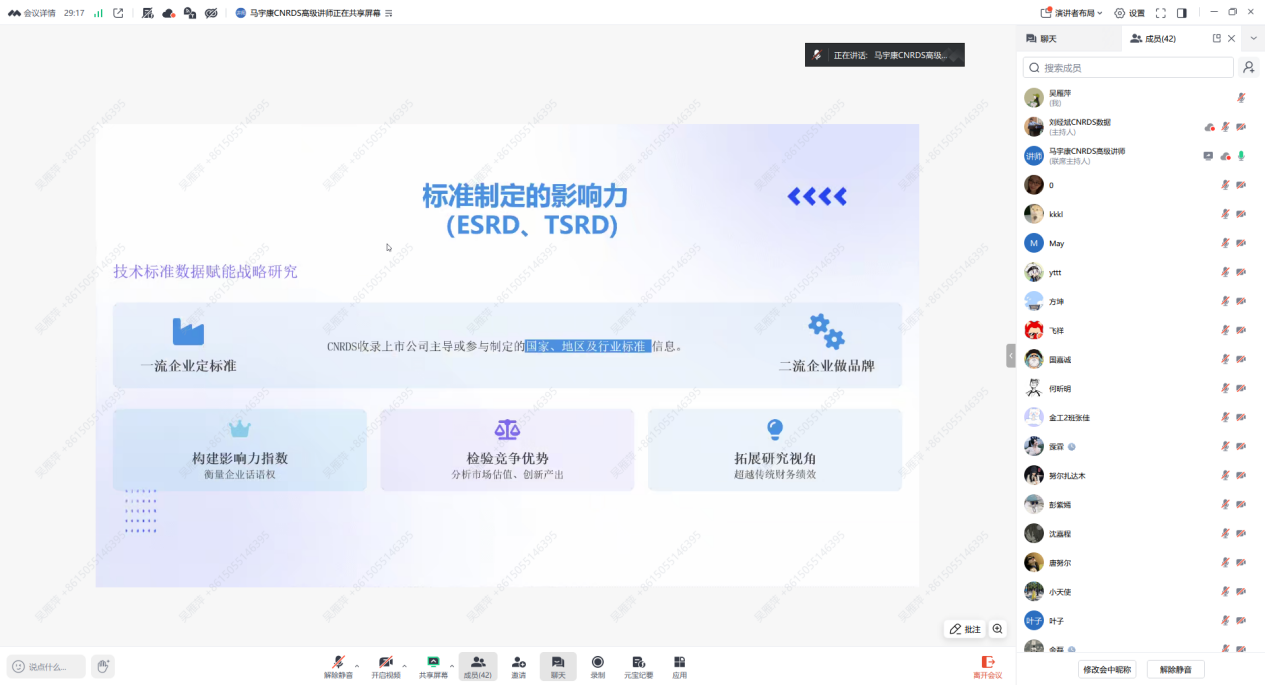Click the add member icon beside search
Screen dimensions: 1265x685
[x=1248, y=68]
